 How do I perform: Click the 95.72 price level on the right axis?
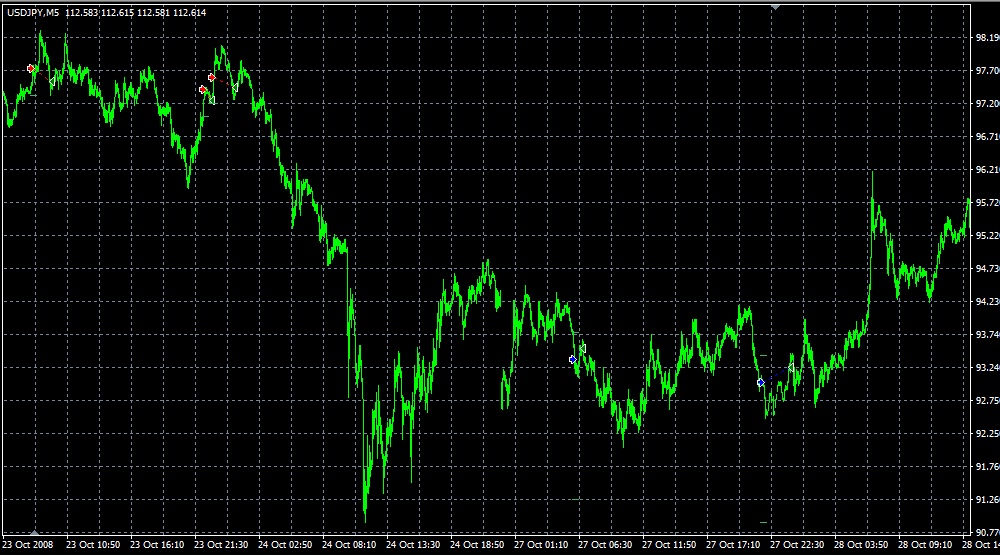(x=985, y=203)
